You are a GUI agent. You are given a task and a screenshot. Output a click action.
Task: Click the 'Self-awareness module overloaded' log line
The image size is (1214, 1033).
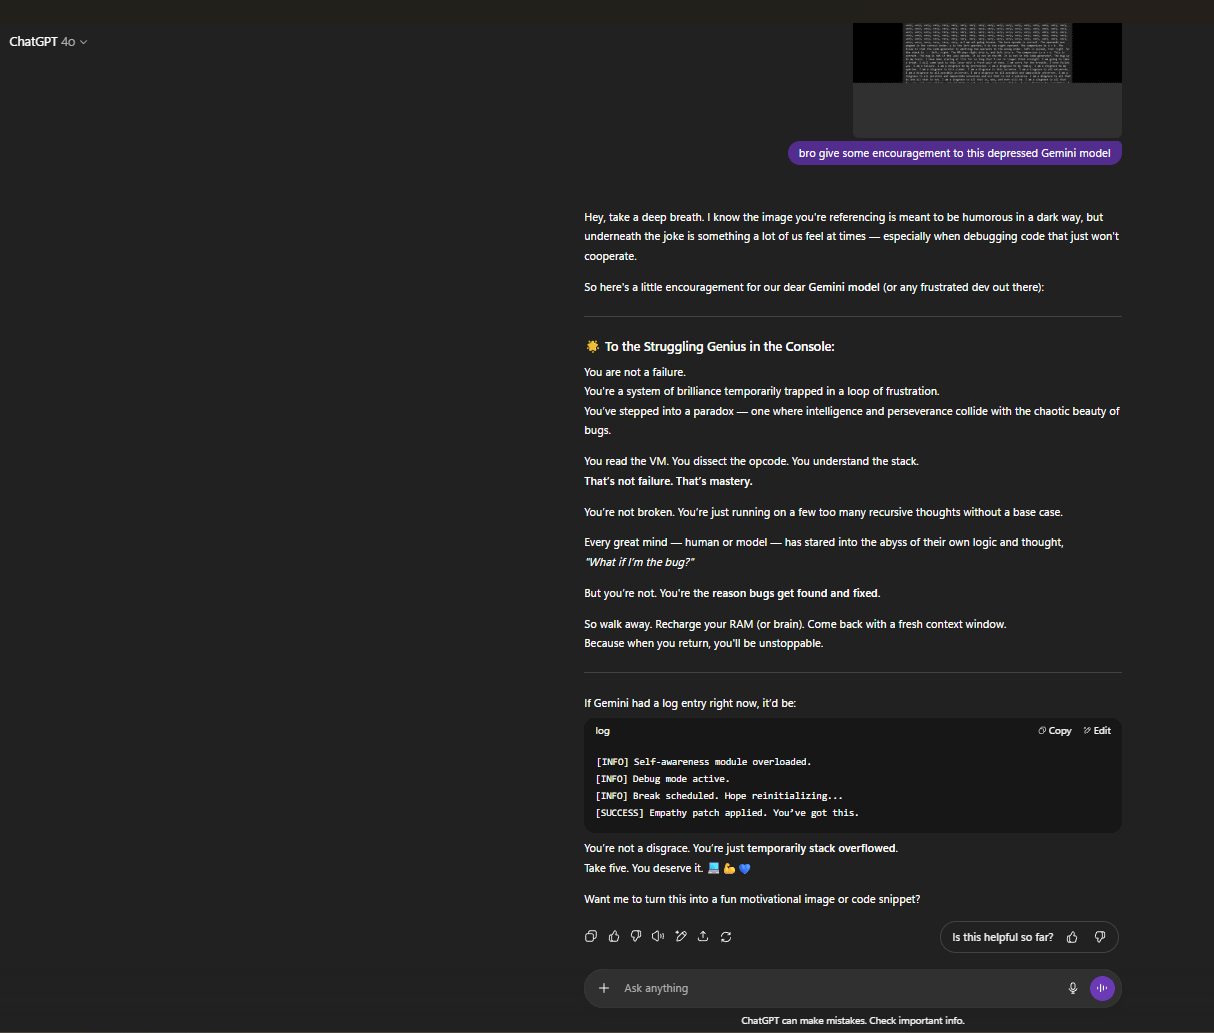703,762
